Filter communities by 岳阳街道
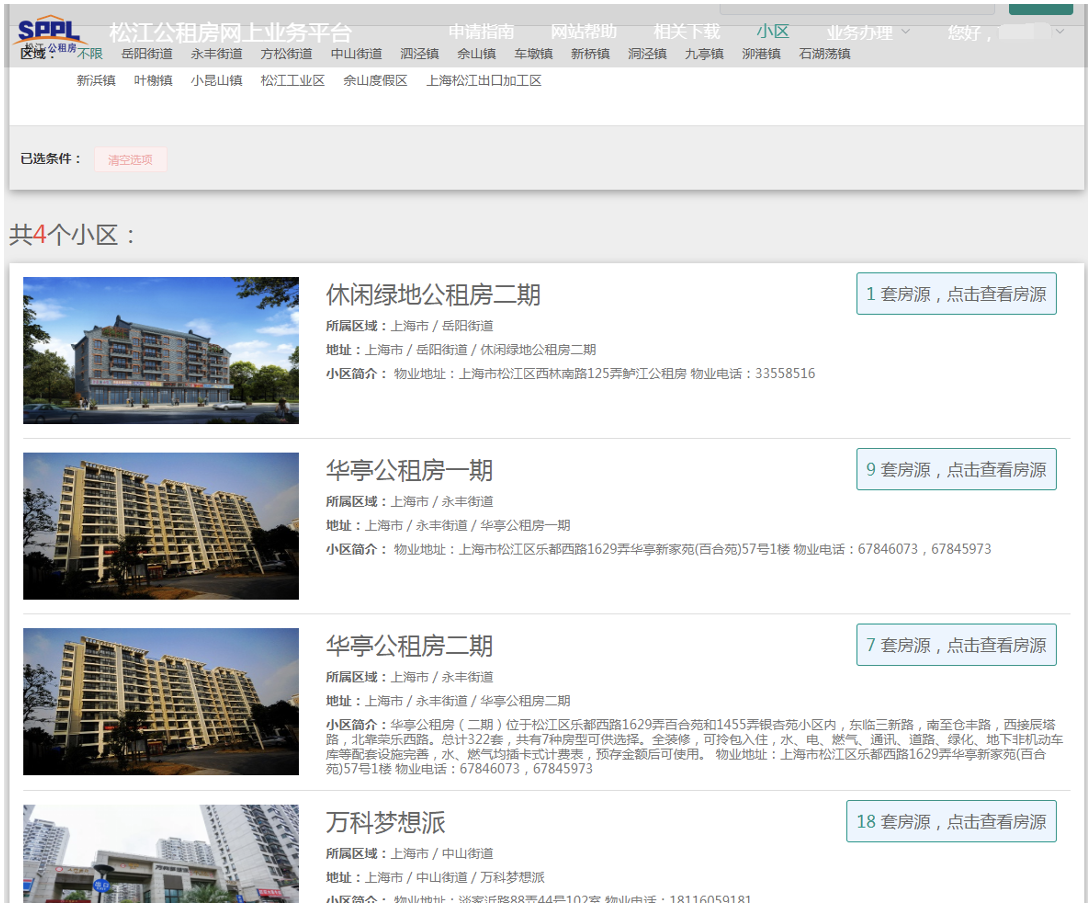The height and width of the screenshot is (906, 1088). pyautogui.click(x=147, y=54)
